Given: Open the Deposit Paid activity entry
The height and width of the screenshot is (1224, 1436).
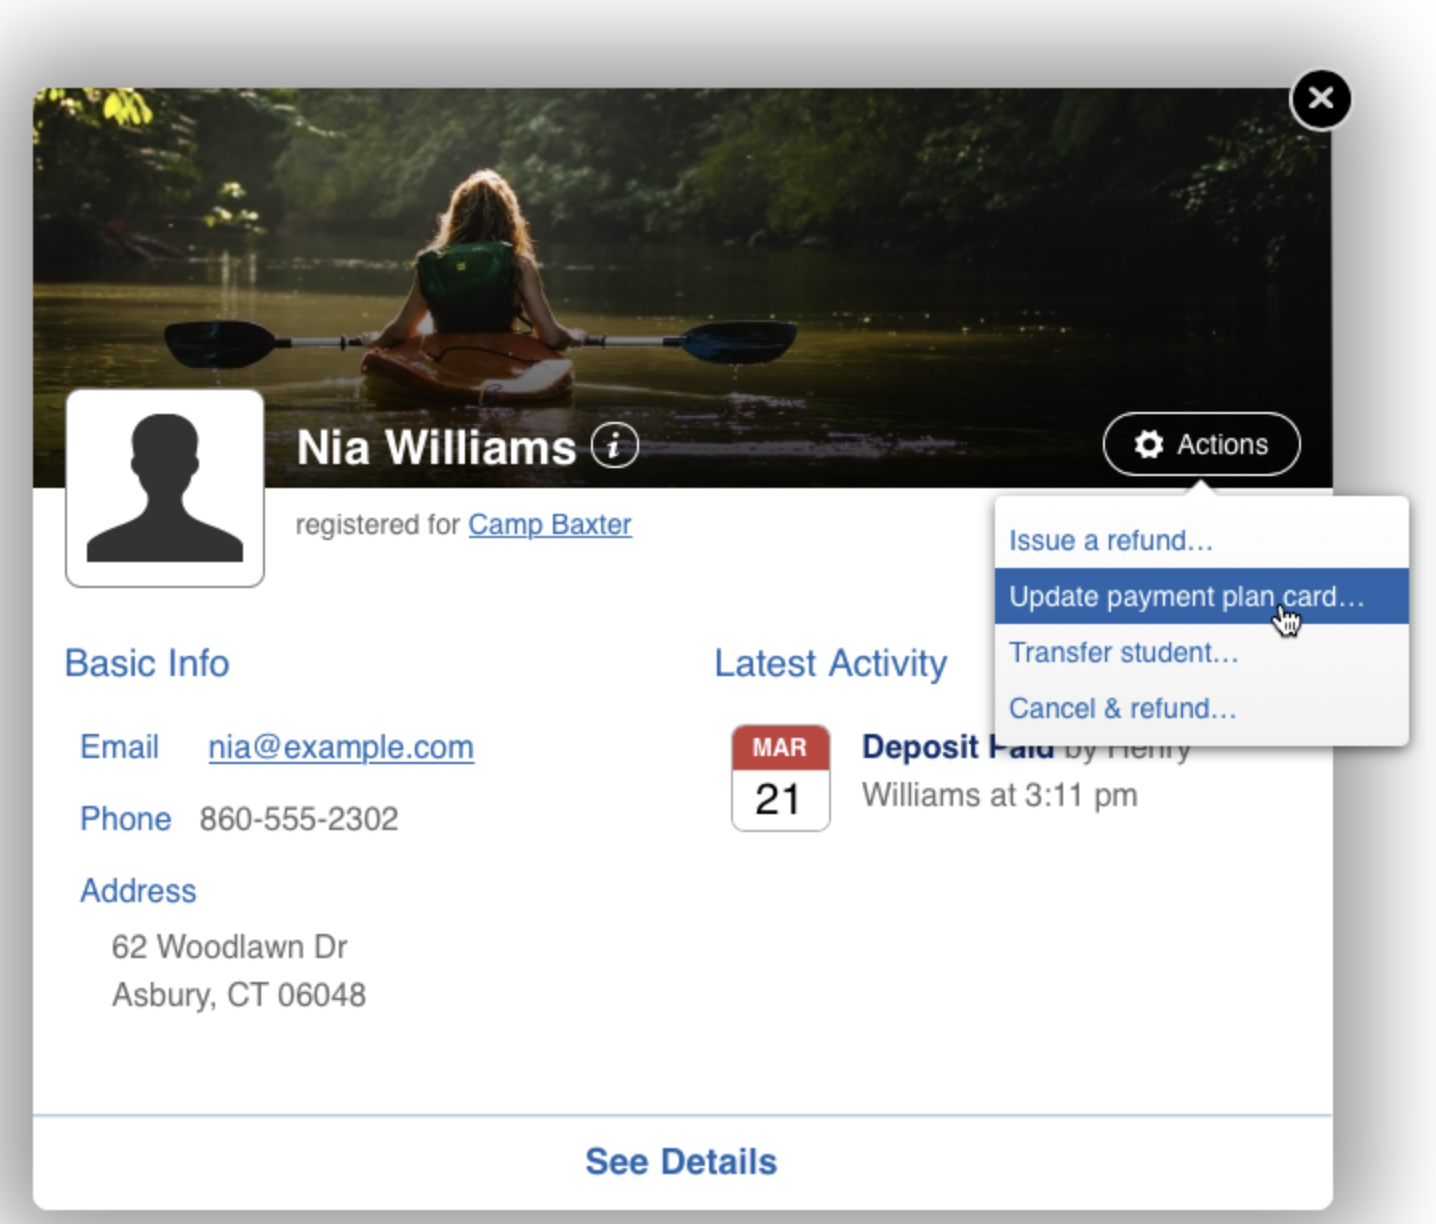Looking at the screenshot, I should 920,748.
